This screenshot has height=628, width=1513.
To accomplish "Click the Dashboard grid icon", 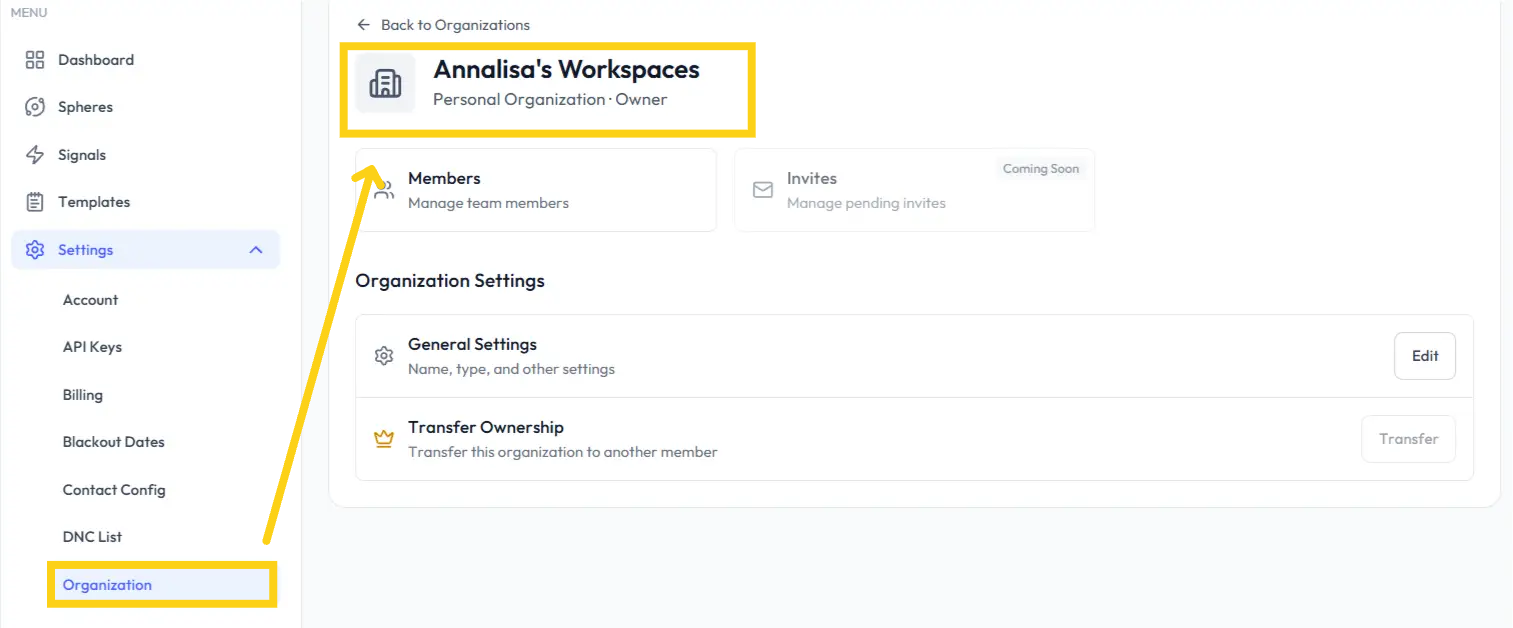I will (x=35, y=60).
